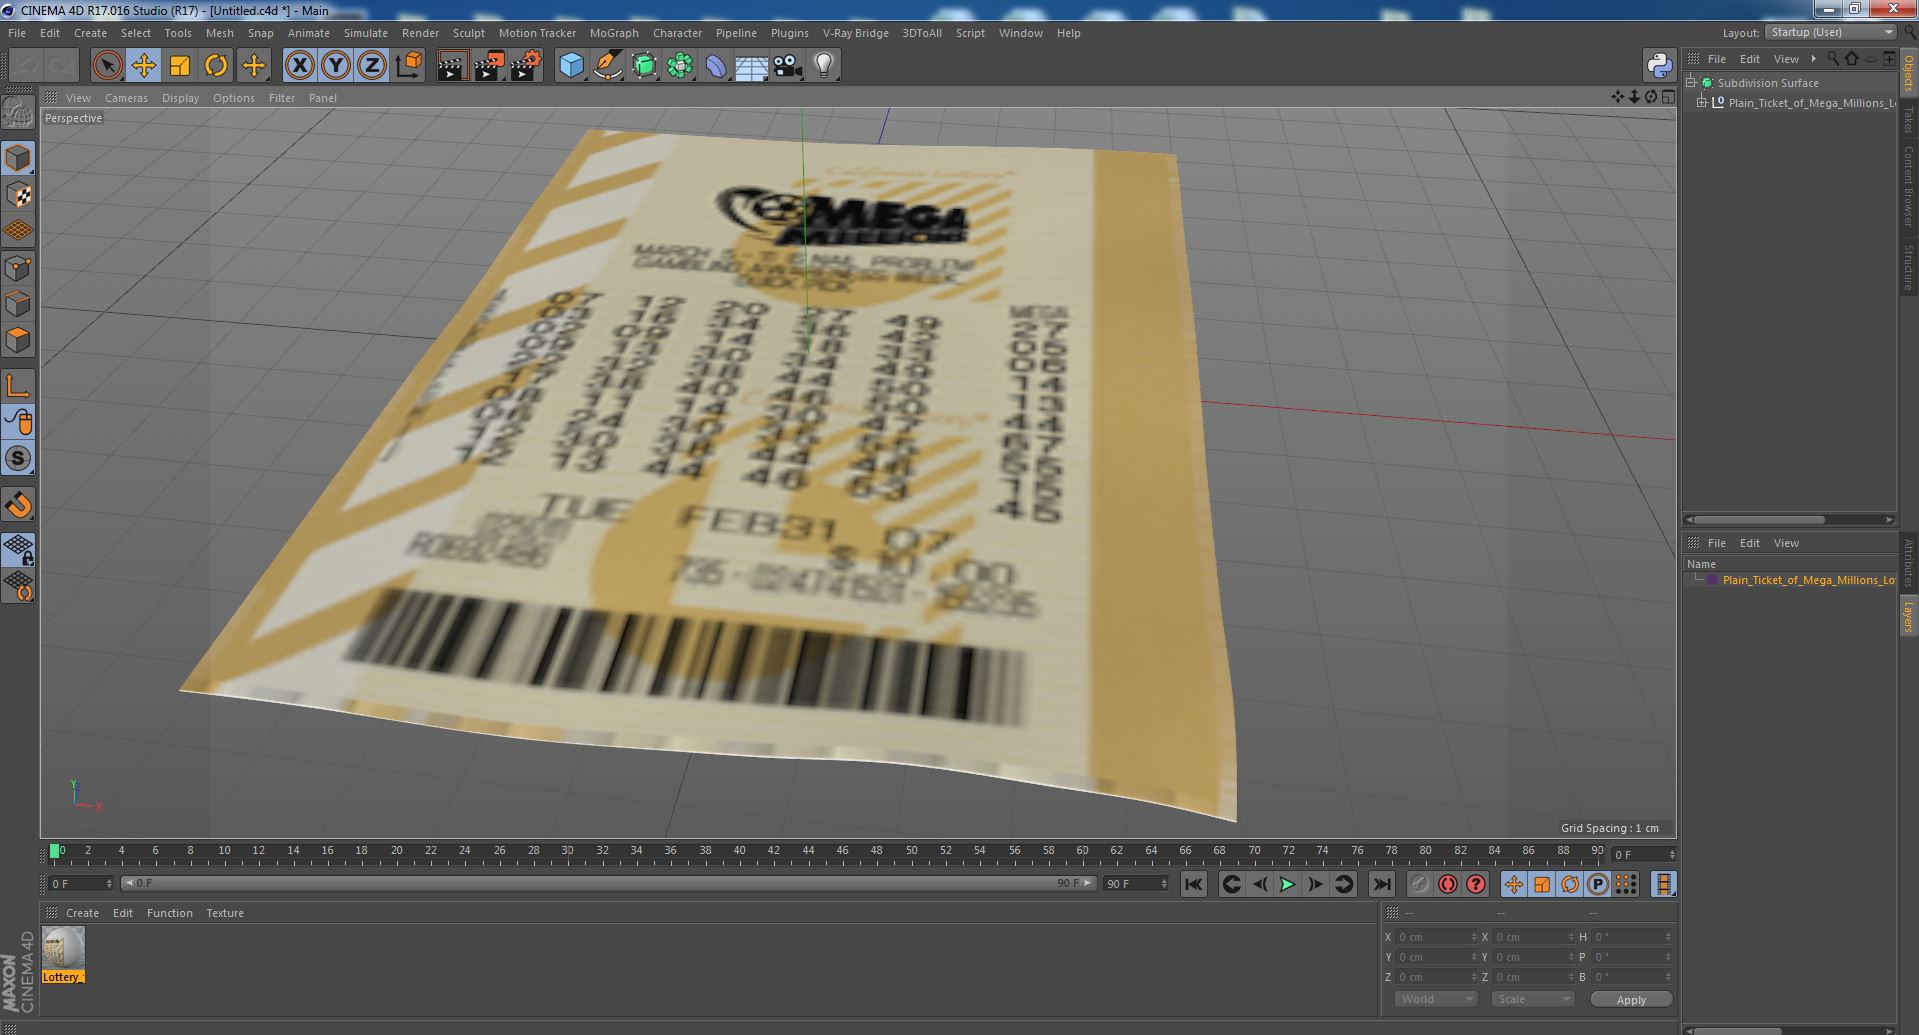Screen dimensions: 1919x1035
Task: Open material manager Texture menu
Action: (225, 913)
